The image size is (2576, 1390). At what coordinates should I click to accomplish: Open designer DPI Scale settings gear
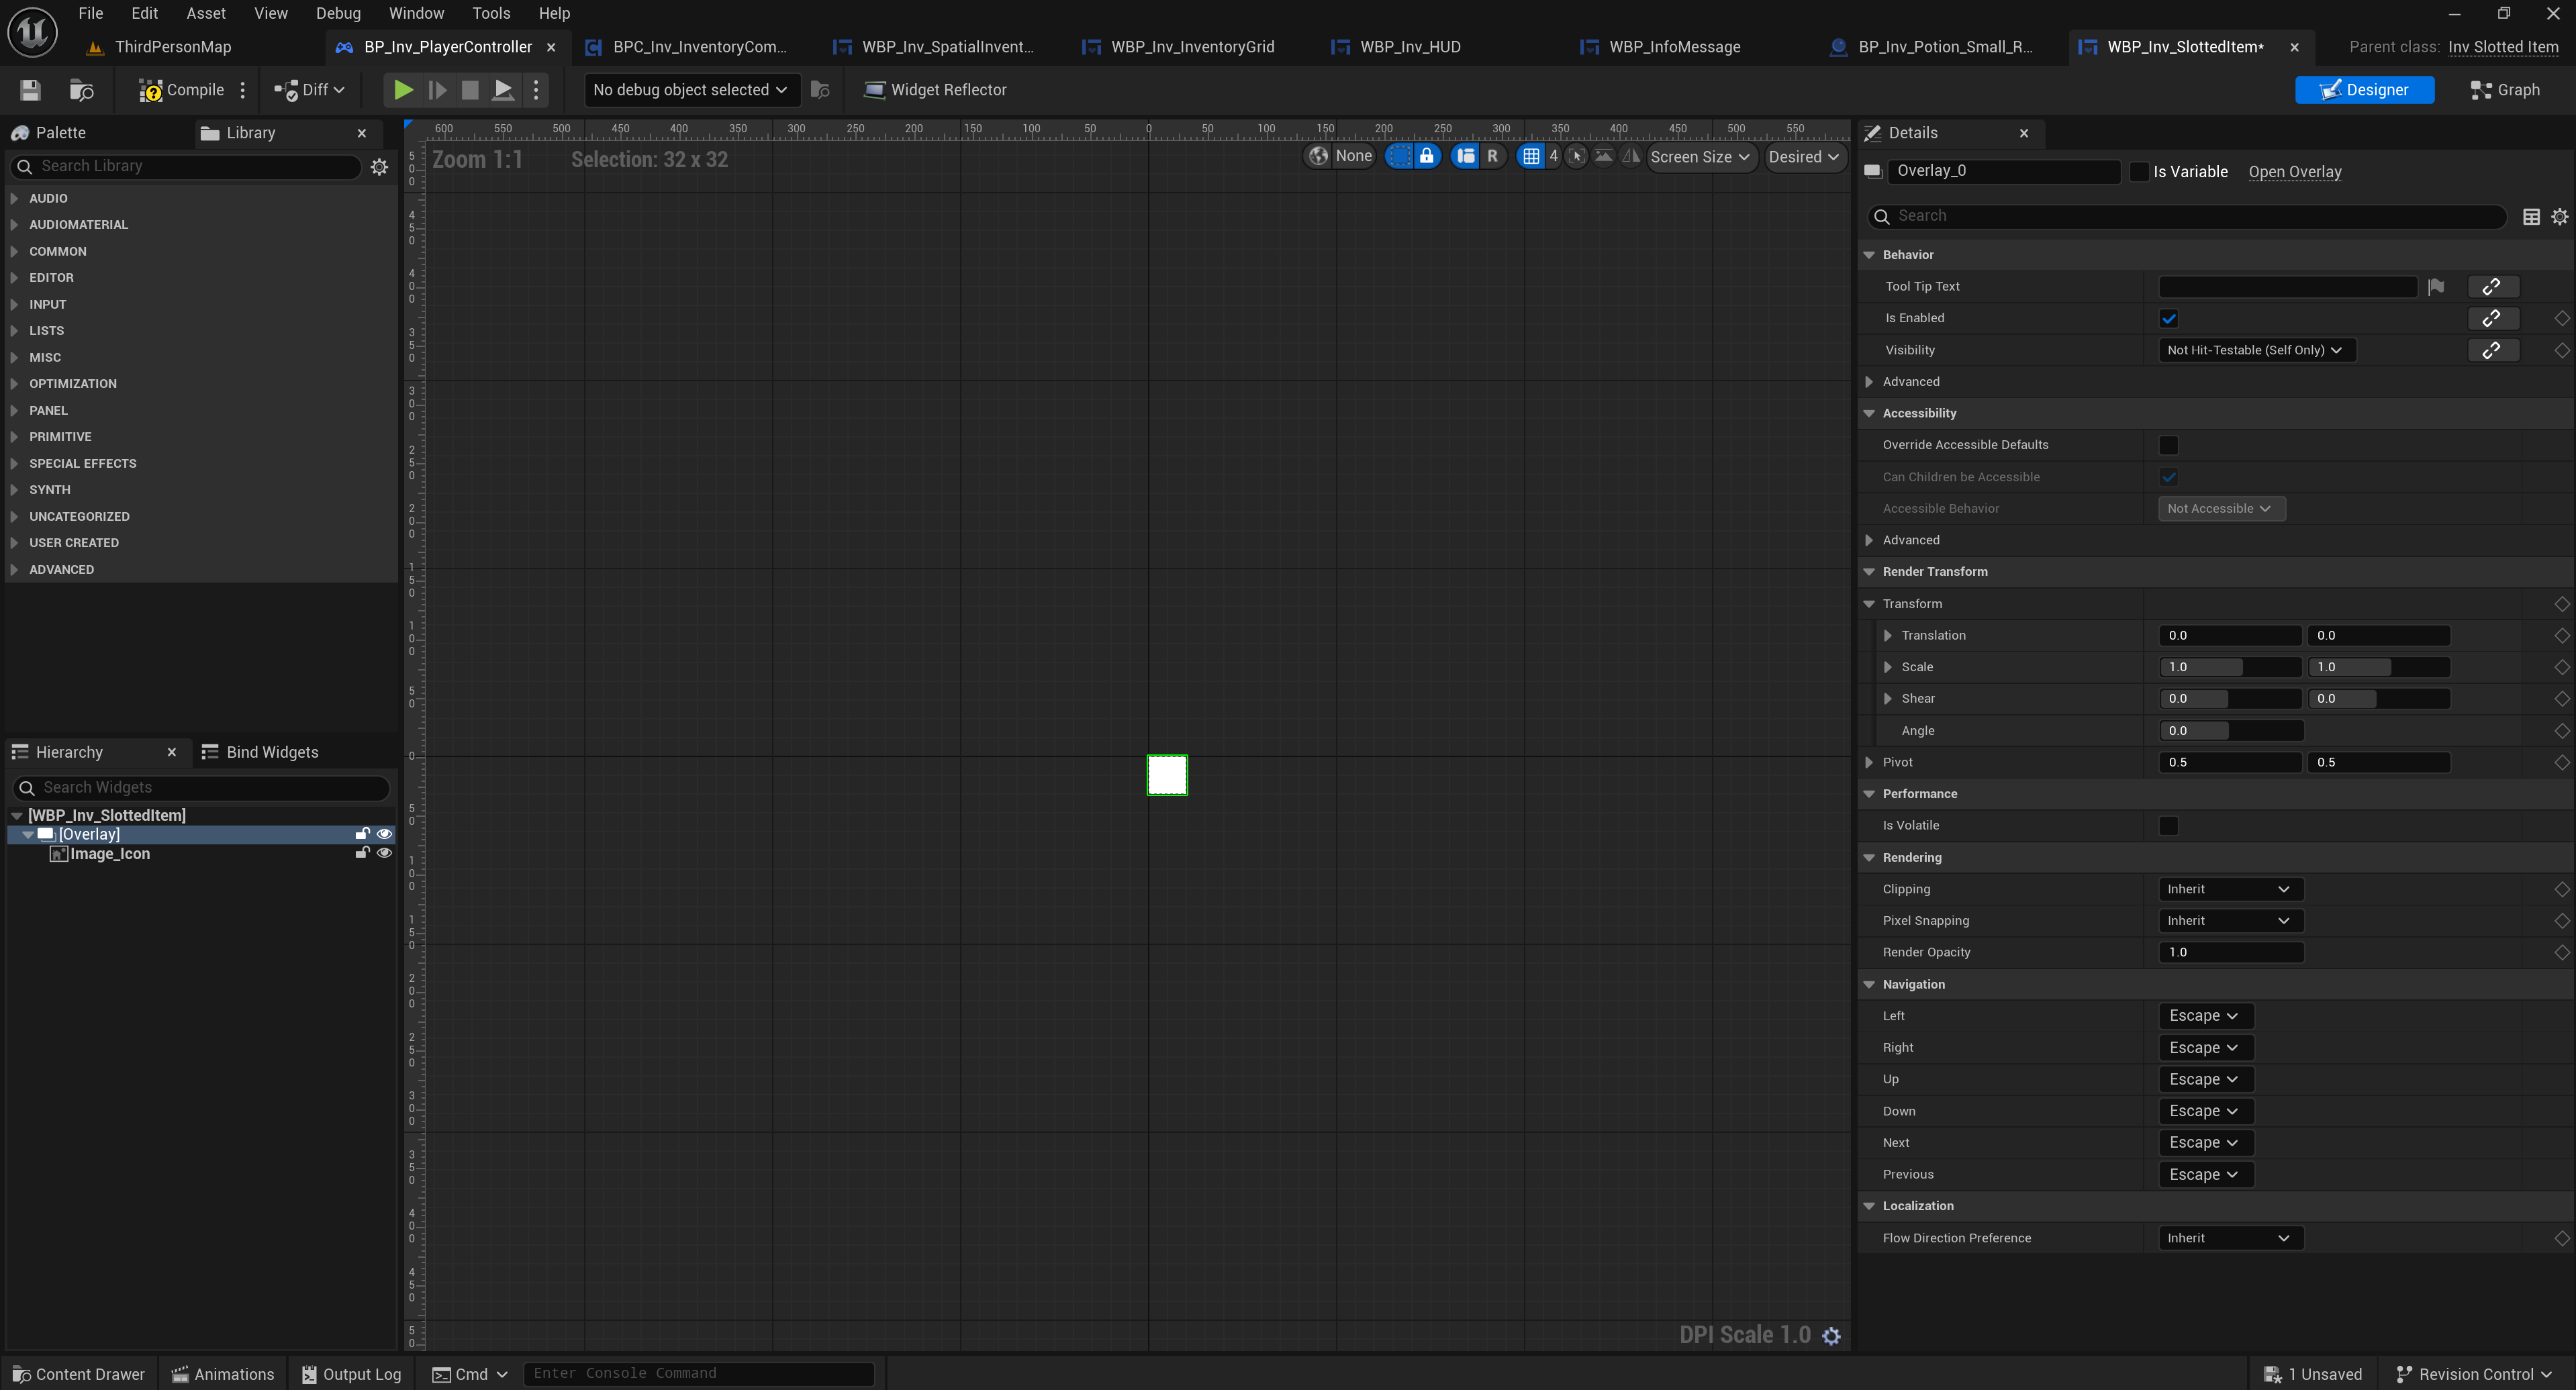(x=1831, y=1336)
